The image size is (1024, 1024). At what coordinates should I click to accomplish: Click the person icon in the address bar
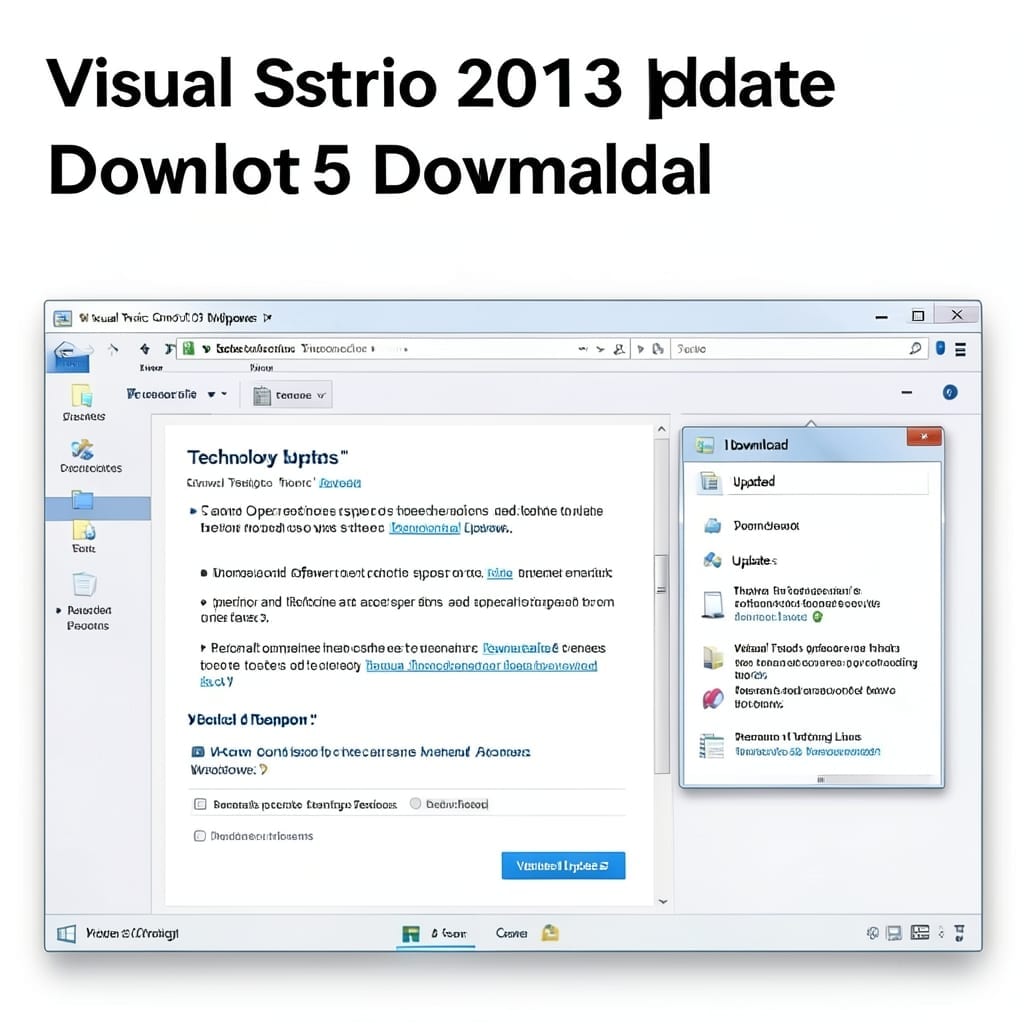(x=618, y=349)
